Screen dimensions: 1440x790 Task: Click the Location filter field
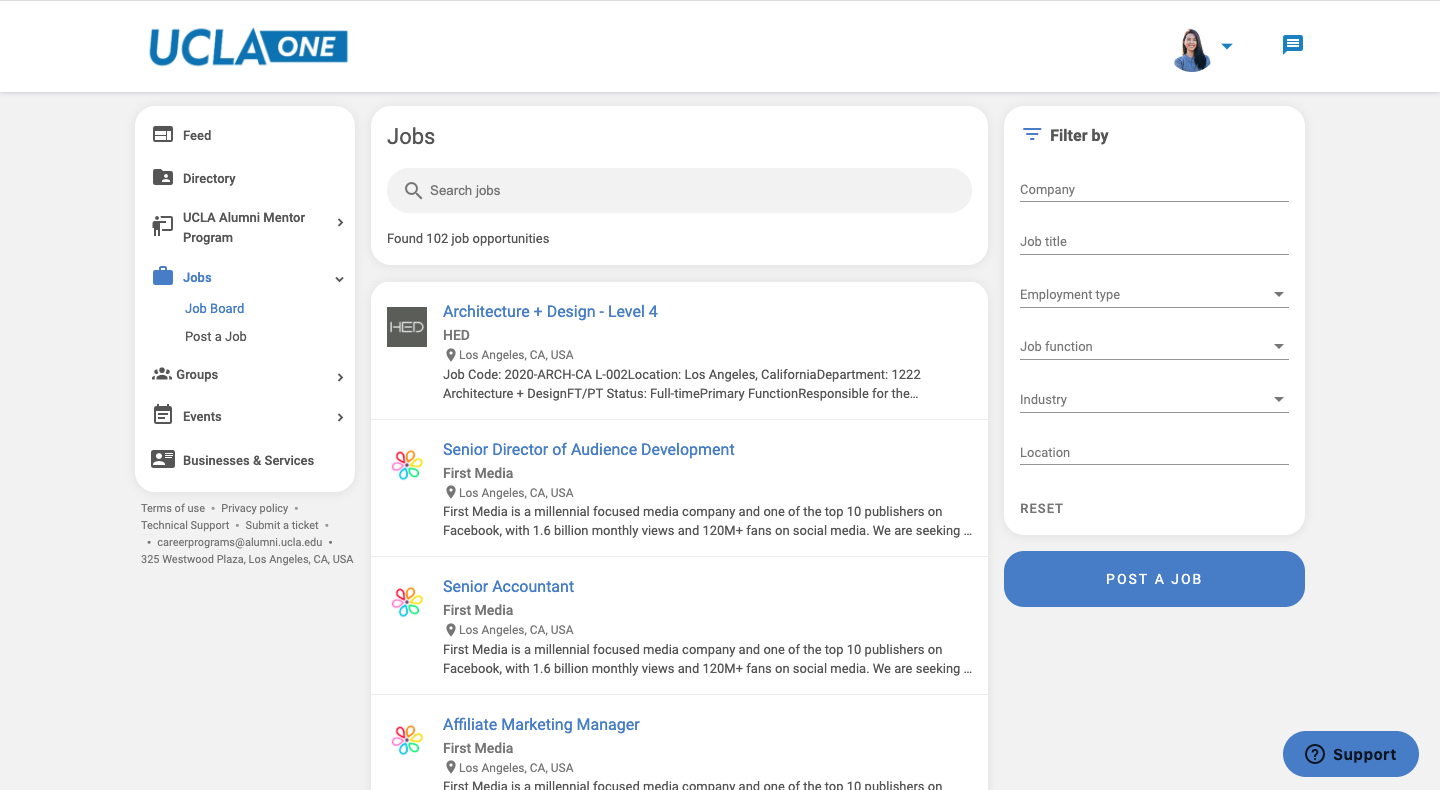point(1154,452)
